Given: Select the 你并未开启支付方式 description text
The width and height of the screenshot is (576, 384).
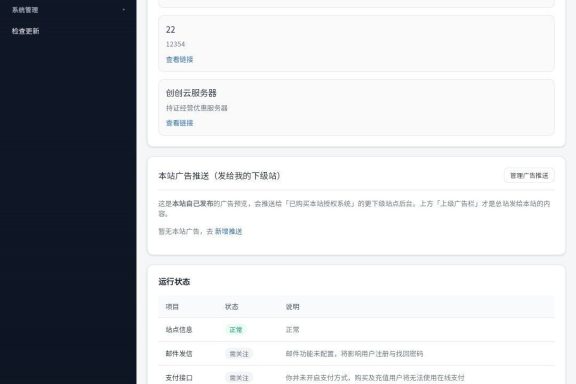Looking at the screenshot, I should [375, 377].
